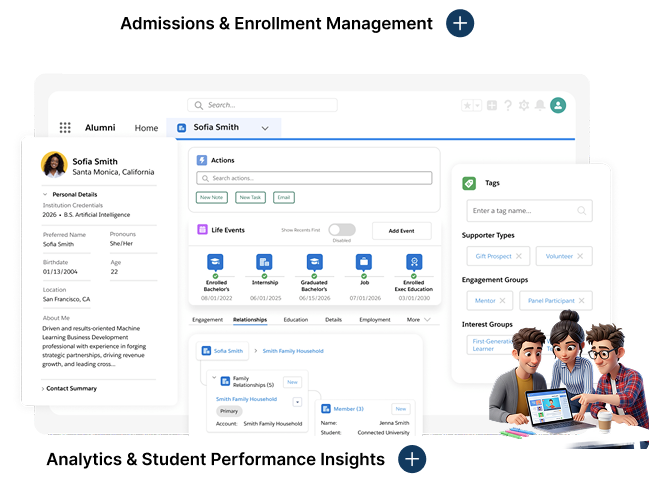
Task: Expand Analytics & Student Performance Insights plus button
Action: tap(412, 459)
